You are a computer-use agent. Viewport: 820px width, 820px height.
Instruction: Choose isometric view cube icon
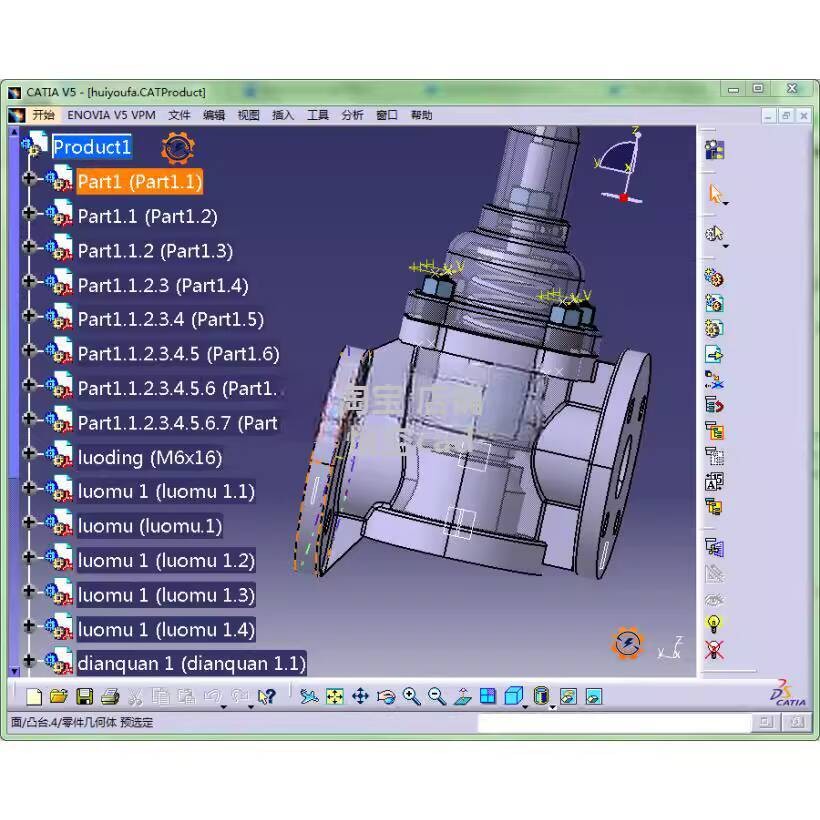pyautogui.click(x=514, y=697)
